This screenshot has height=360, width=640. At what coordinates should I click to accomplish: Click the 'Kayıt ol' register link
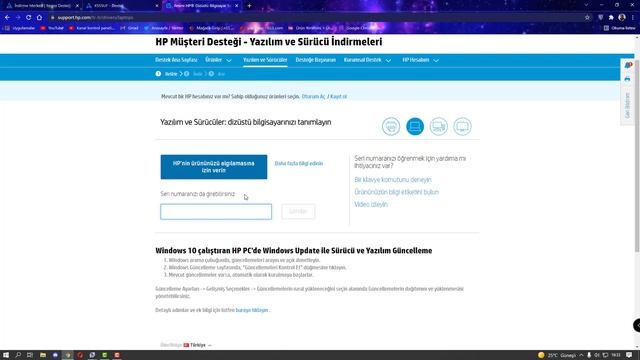coord(338,97)
